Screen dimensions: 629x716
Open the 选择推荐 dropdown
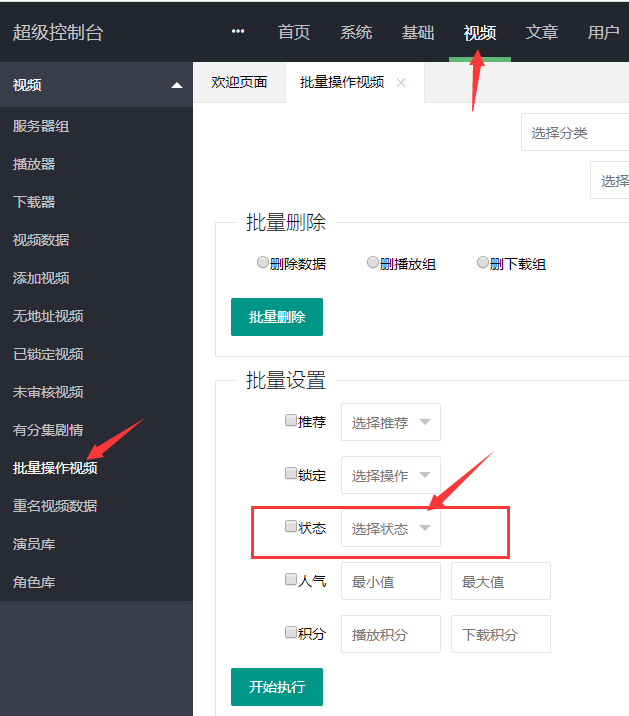pos(390,422)
